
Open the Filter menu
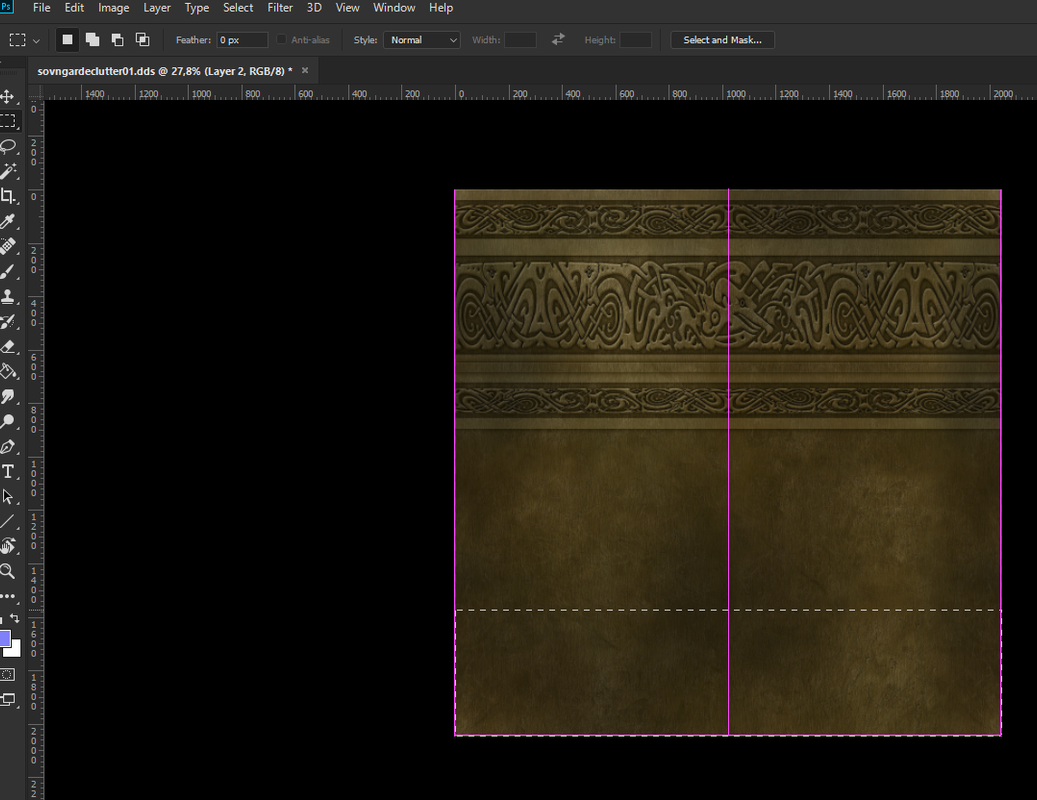280,8
